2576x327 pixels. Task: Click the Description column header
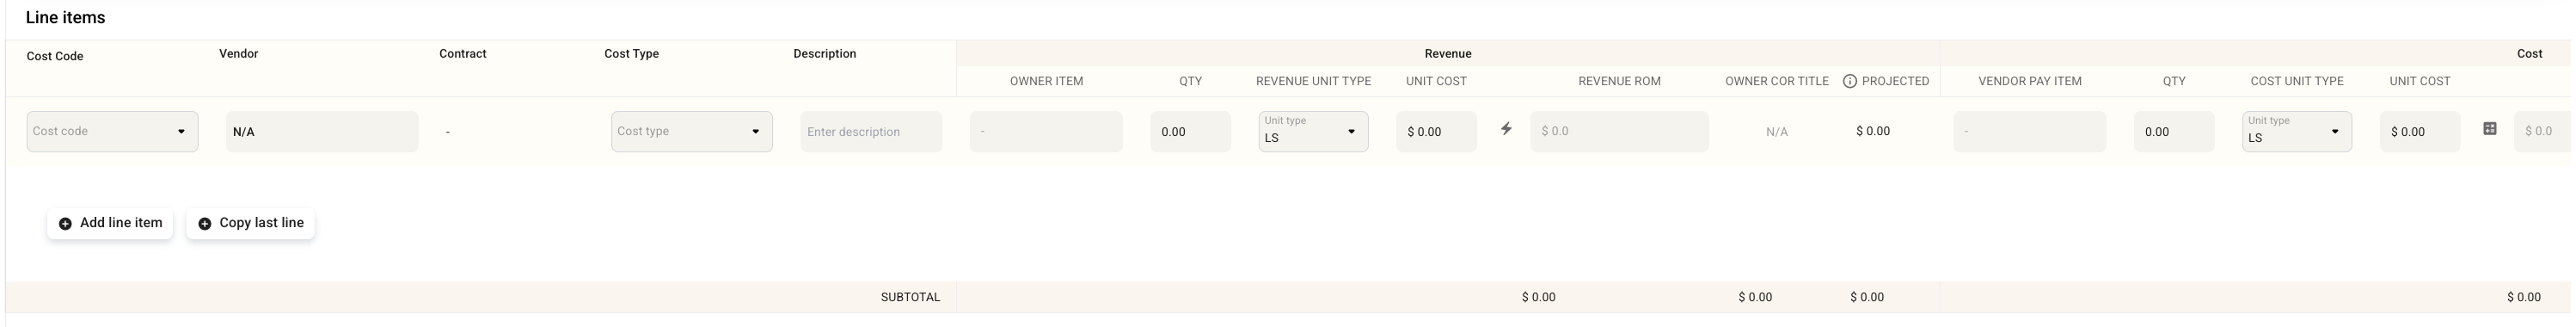(825, 54)
